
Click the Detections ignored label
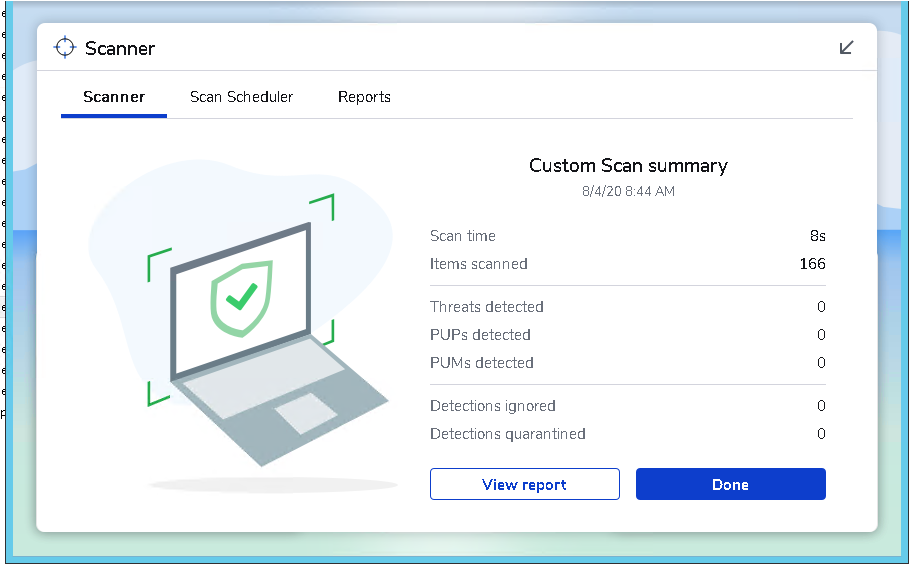493,406
